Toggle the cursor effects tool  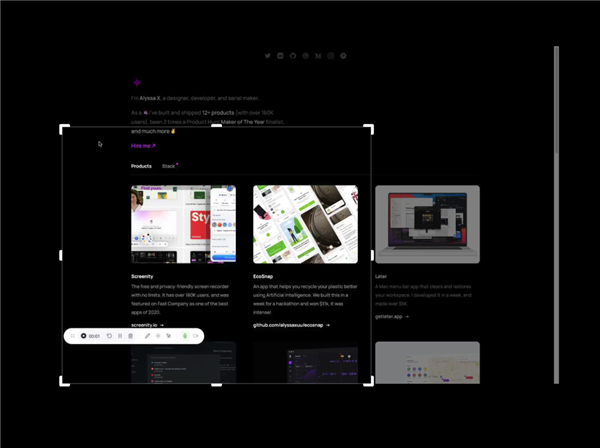click(169, 336)
